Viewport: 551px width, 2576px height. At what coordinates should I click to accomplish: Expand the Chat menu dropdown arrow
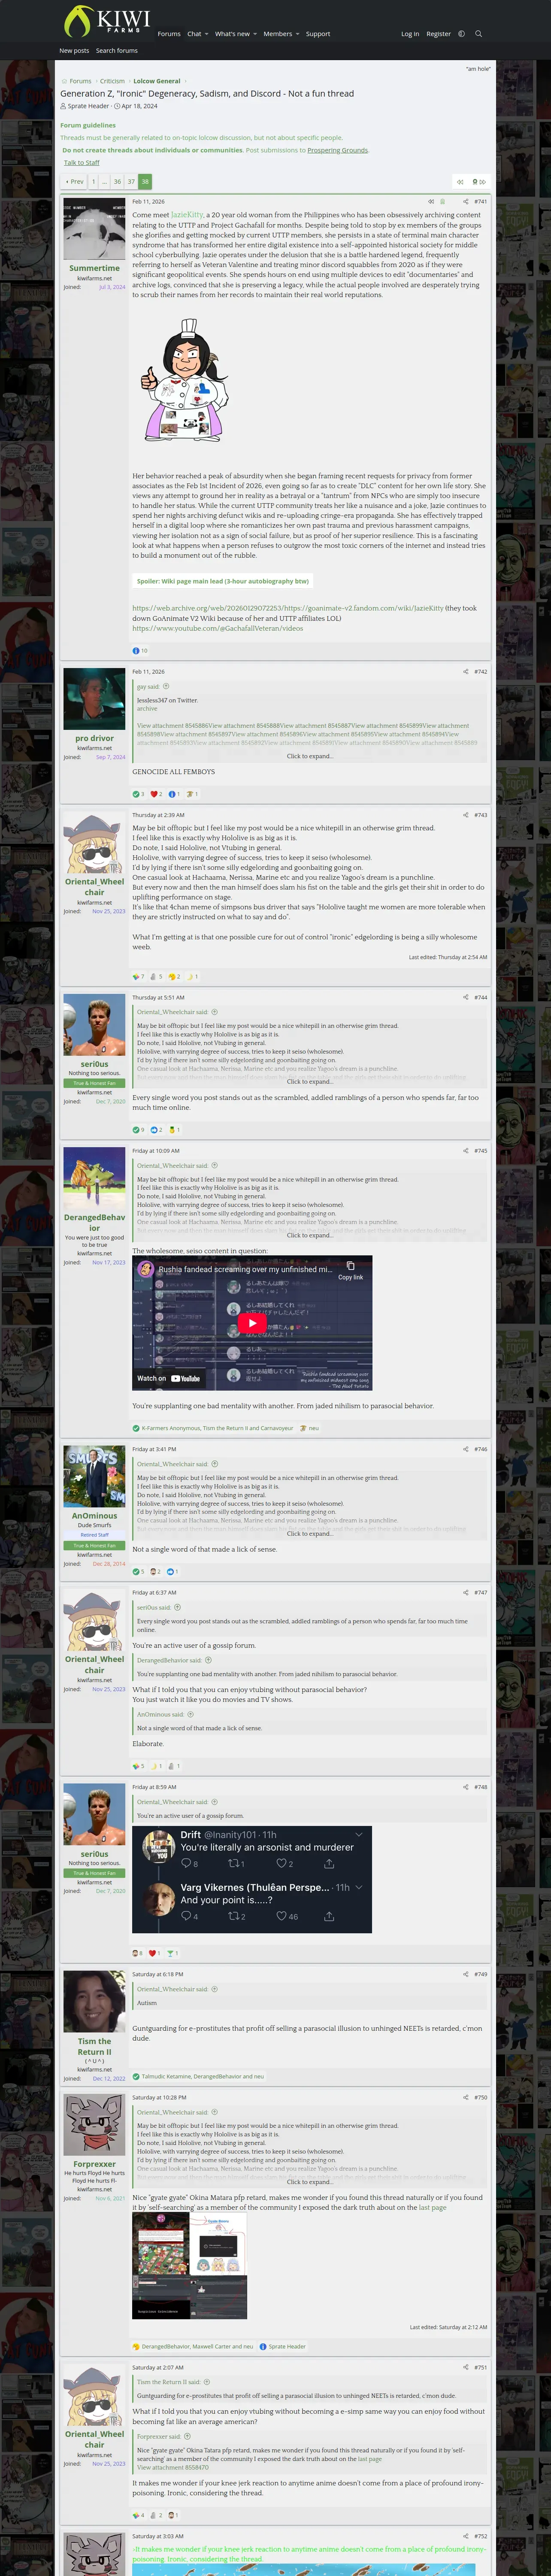click(206, 34)
